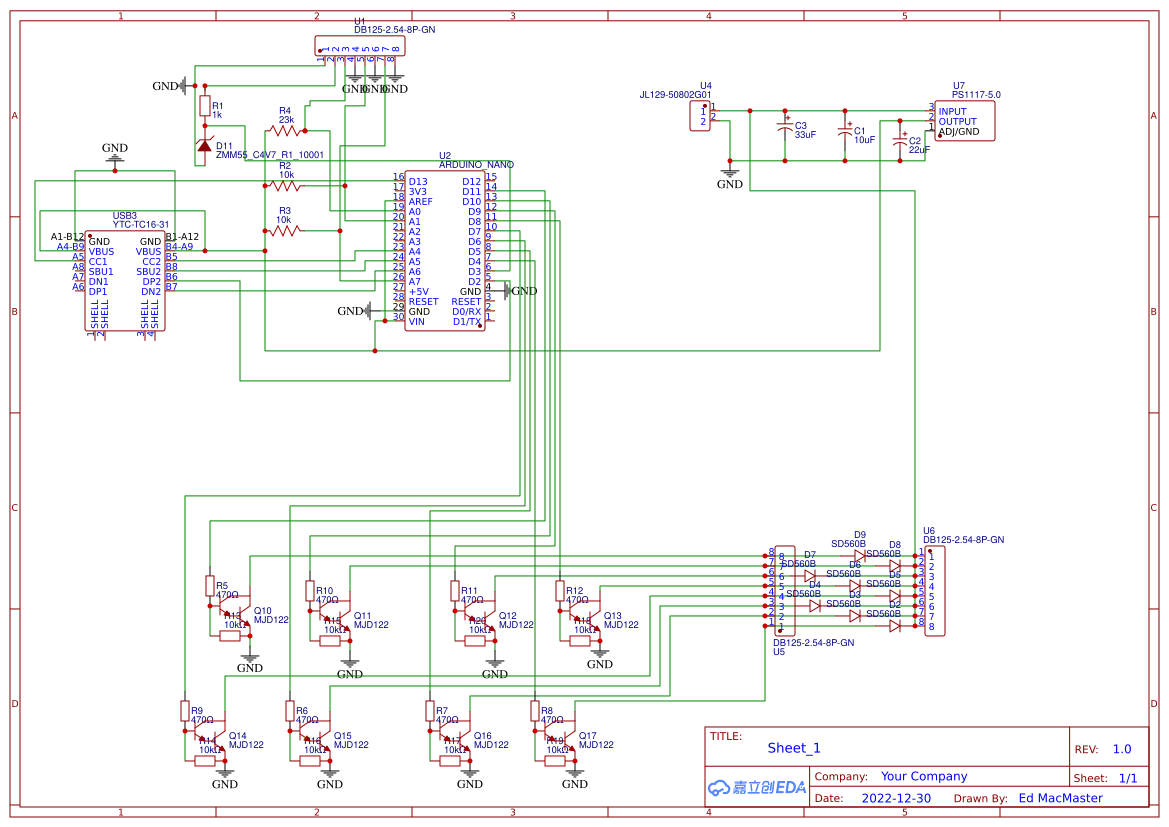Click resistor R4 23k symbol
This screenshot has width=1169, height=827.
283,132
